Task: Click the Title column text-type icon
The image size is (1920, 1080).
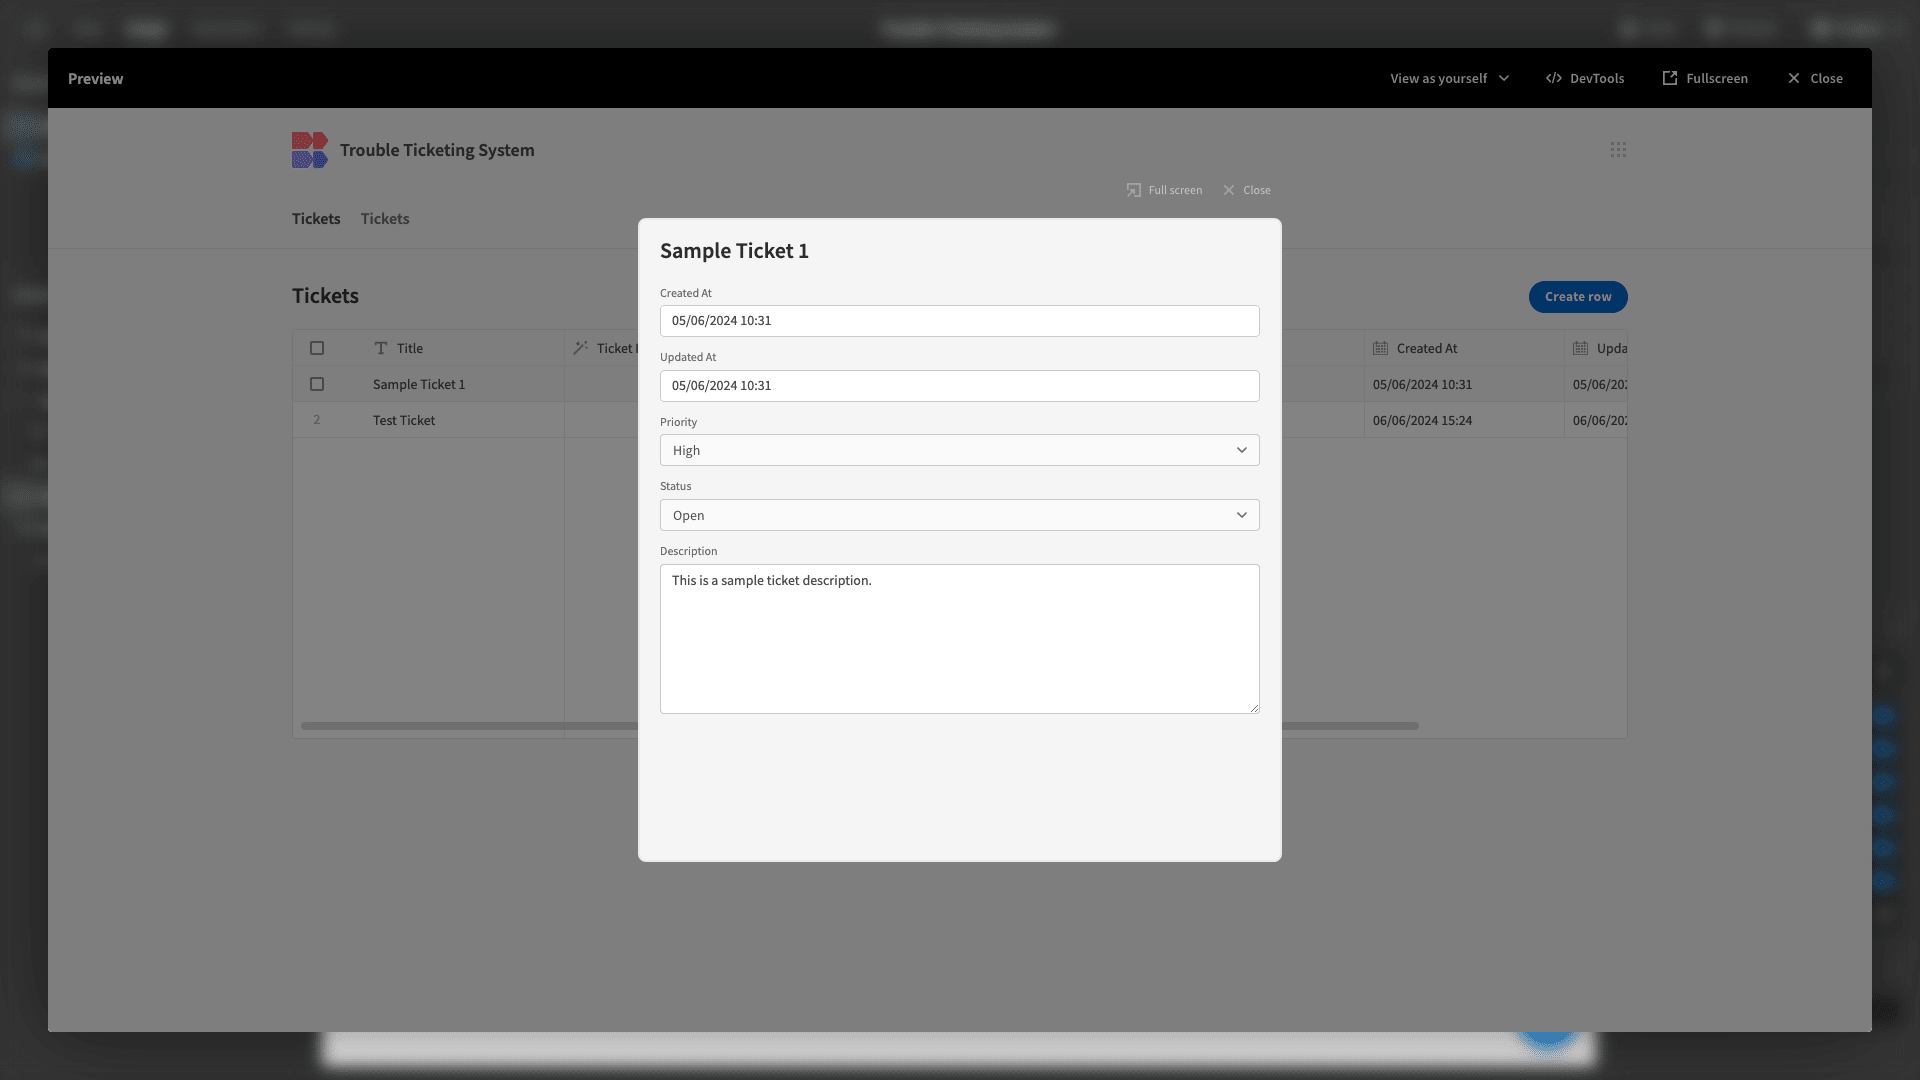Action: [380, 348]
